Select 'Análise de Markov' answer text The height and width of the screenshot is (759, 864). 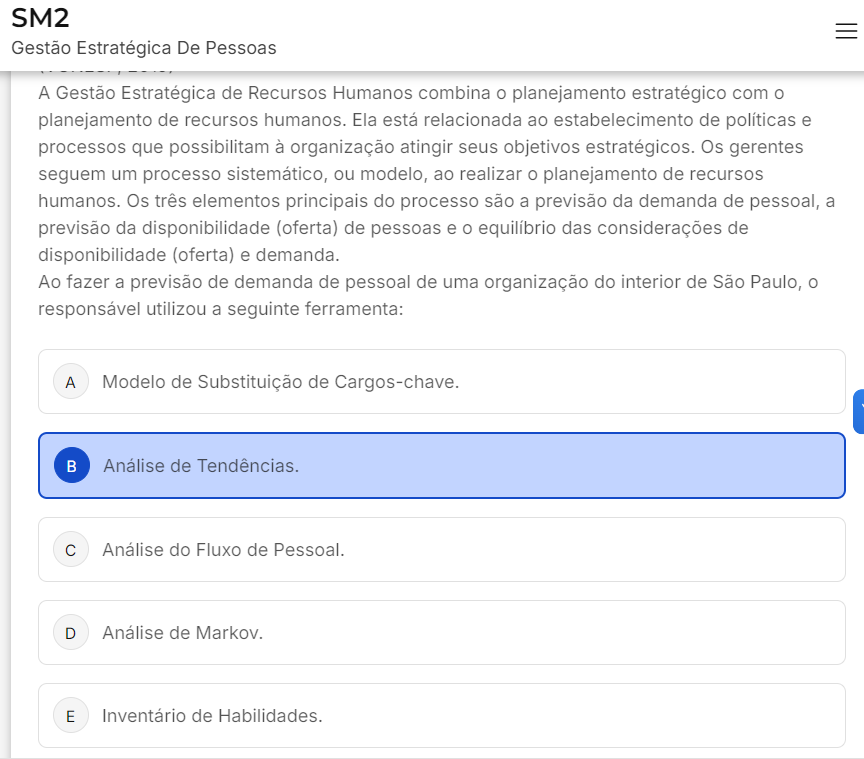(x=182, y=633)
